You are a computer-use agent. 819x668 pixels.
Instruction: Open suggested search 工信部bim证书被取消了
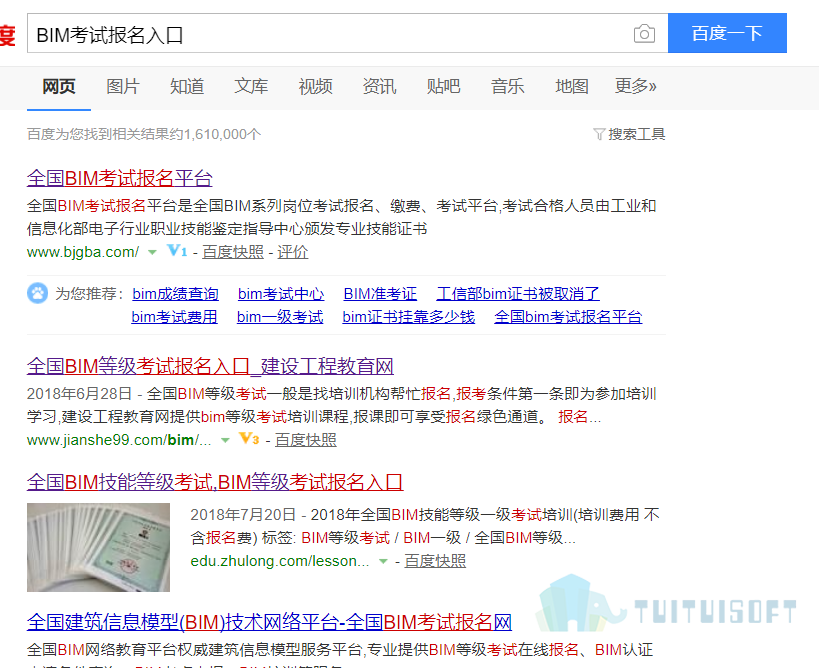(x=518, y=294)
